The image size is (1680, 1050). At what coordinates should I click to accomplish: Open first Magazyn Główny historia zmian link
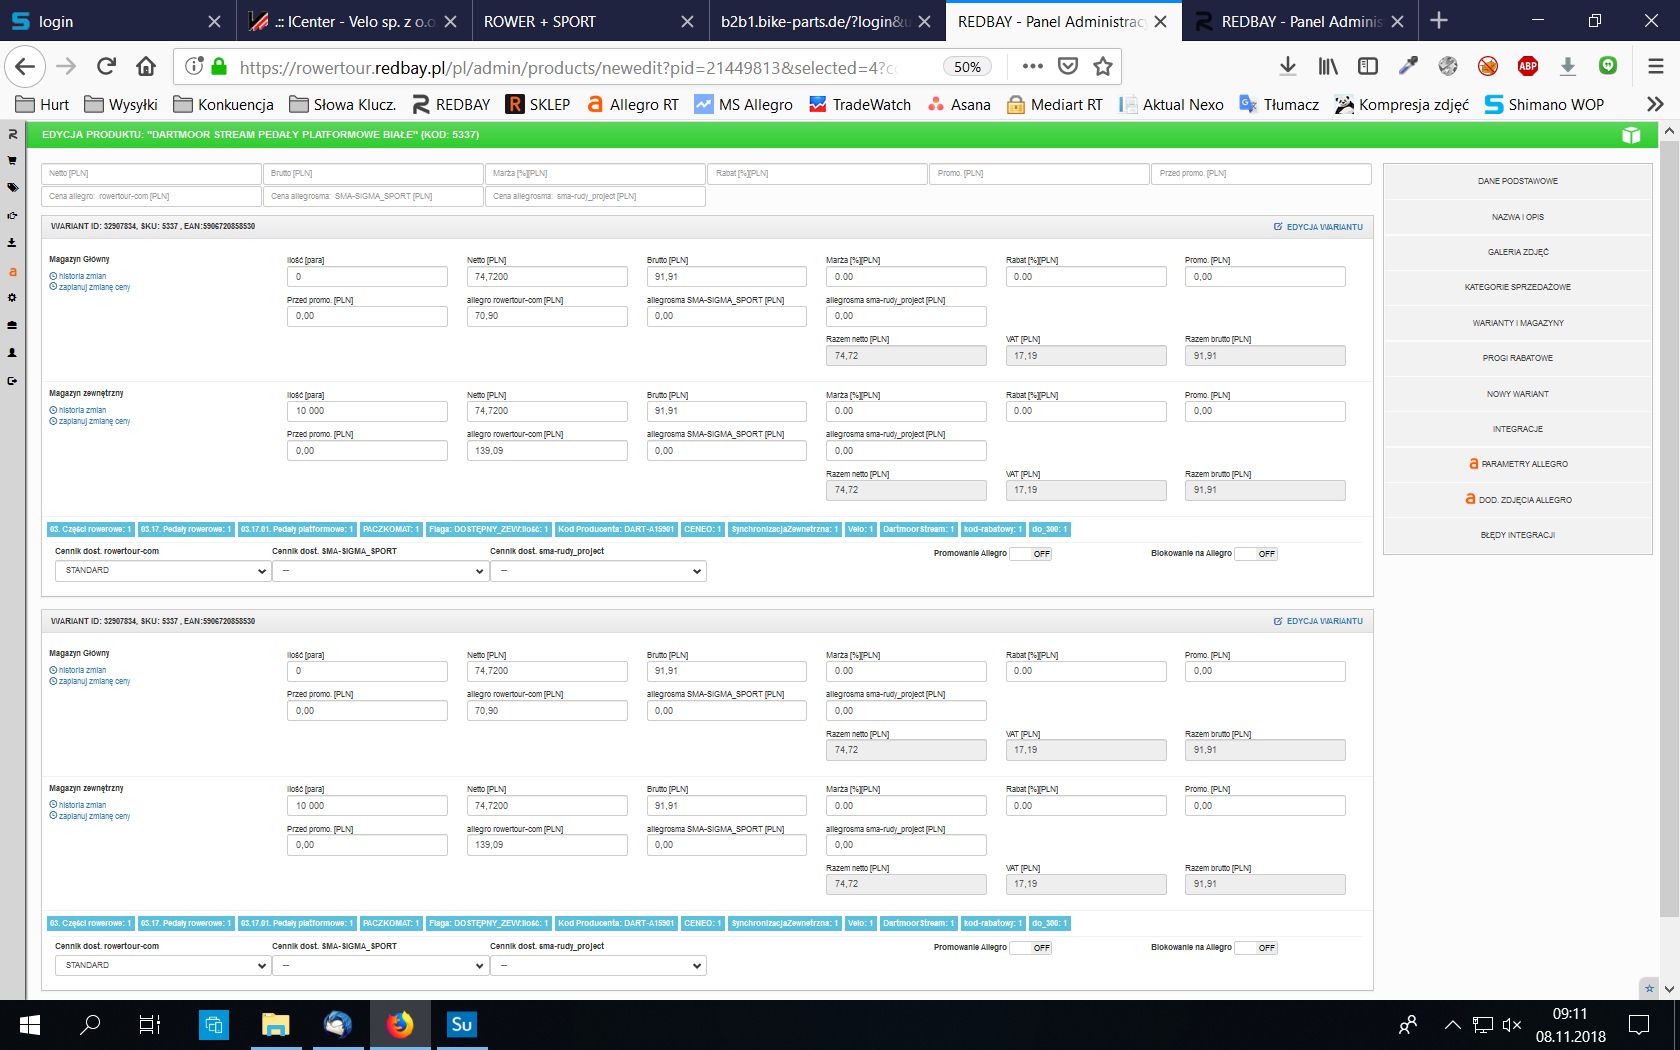coord(82,276)
